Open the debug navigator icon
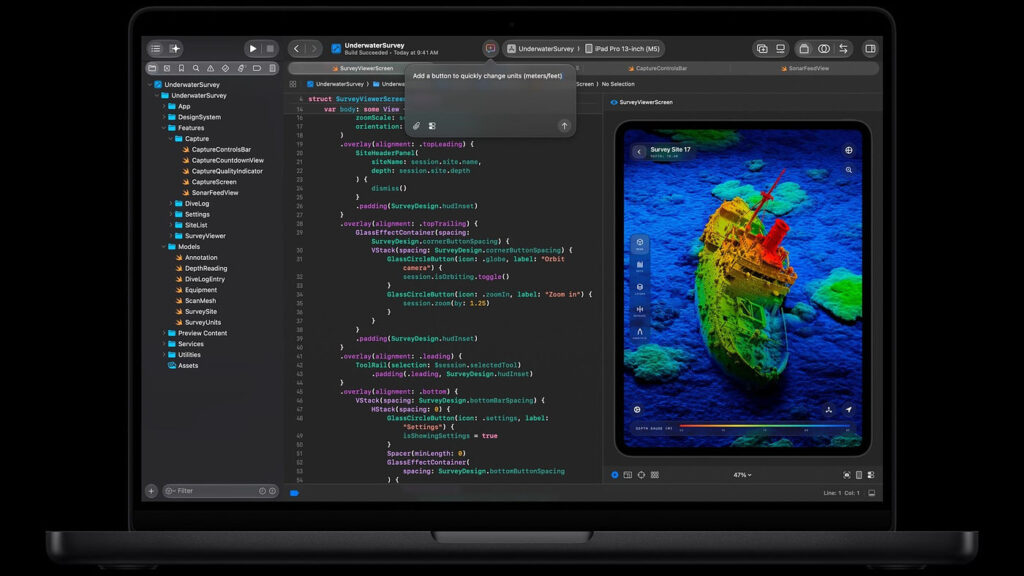The width and height of the screenshot is (1024, 576). [x=241, y=68]
